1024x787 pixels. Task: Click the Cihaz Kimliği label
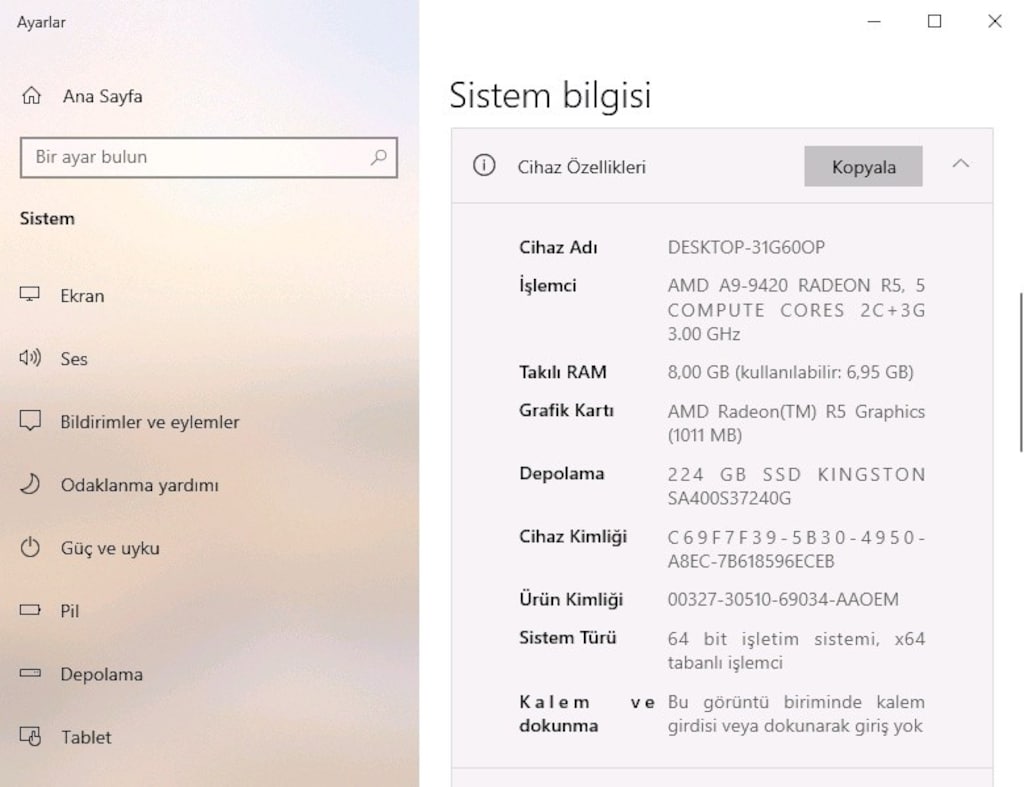point(573,537)
